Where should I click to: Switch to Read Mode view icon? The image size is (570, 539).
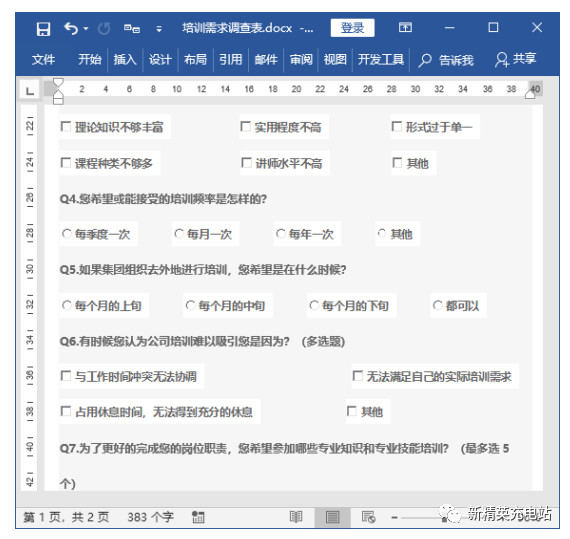[x=296, y=516]
